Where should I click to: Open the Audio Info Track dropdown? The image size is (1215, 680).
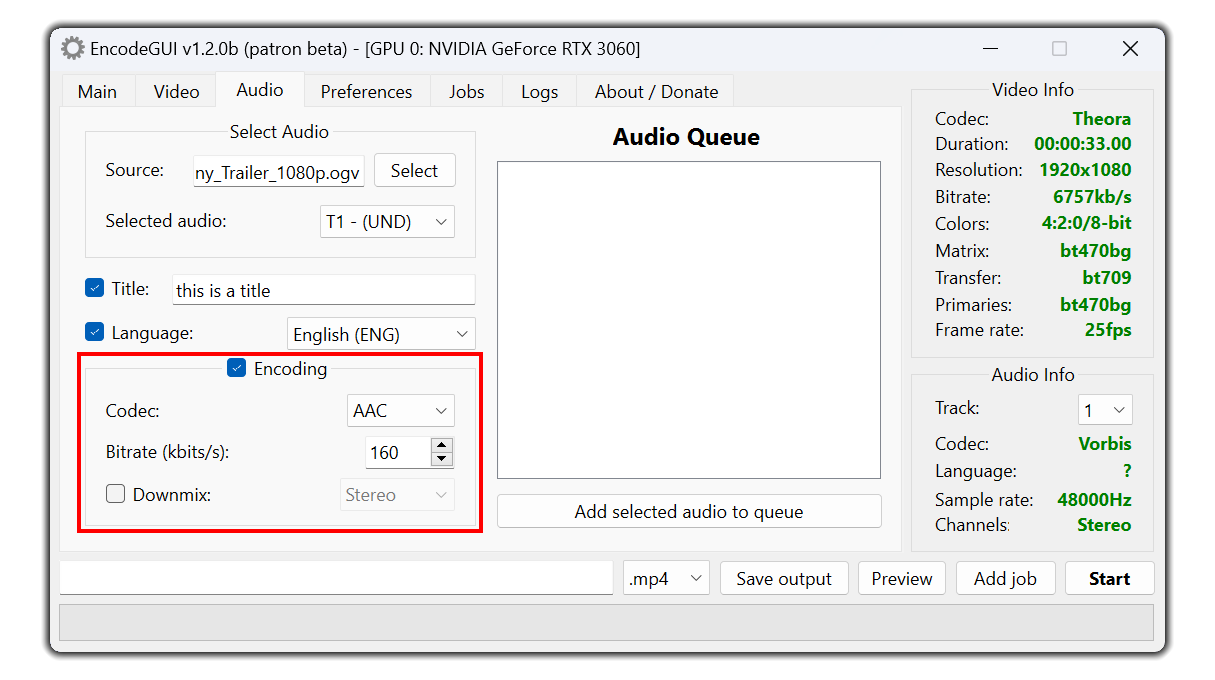pyautogui.click(x=1105, y=410)
